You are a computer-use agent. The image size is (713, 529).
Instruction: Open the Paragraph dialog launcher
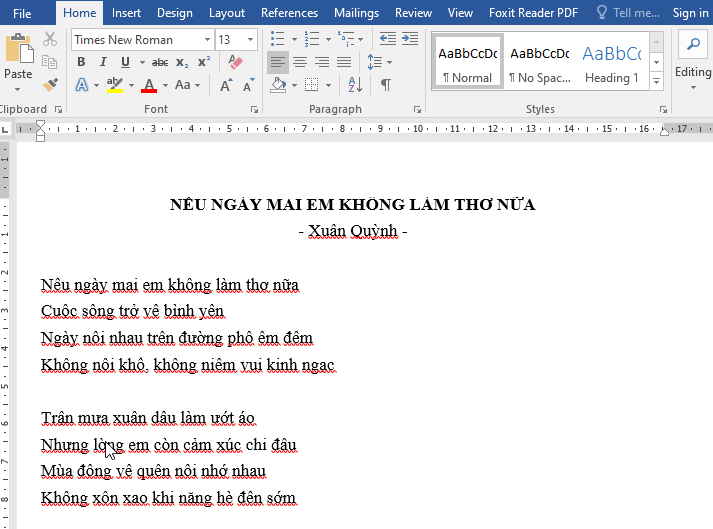click(x=417, y=110)
